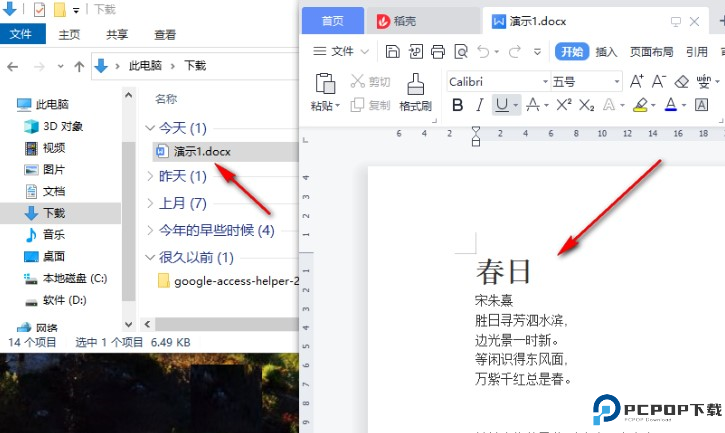
Task: Click the text effects outlined A icon
Action: coord(609,105)
